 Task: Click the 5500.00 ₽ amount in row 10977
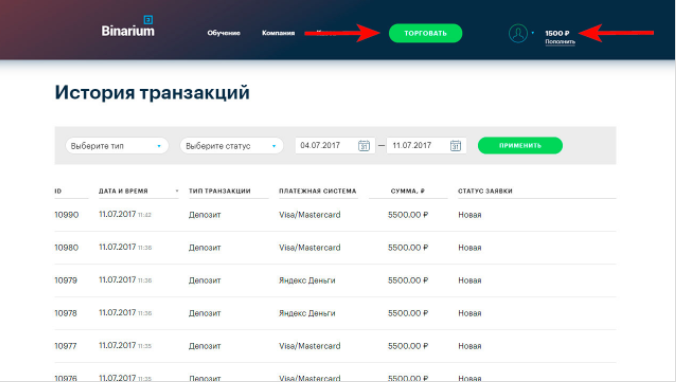pos(408,346)
